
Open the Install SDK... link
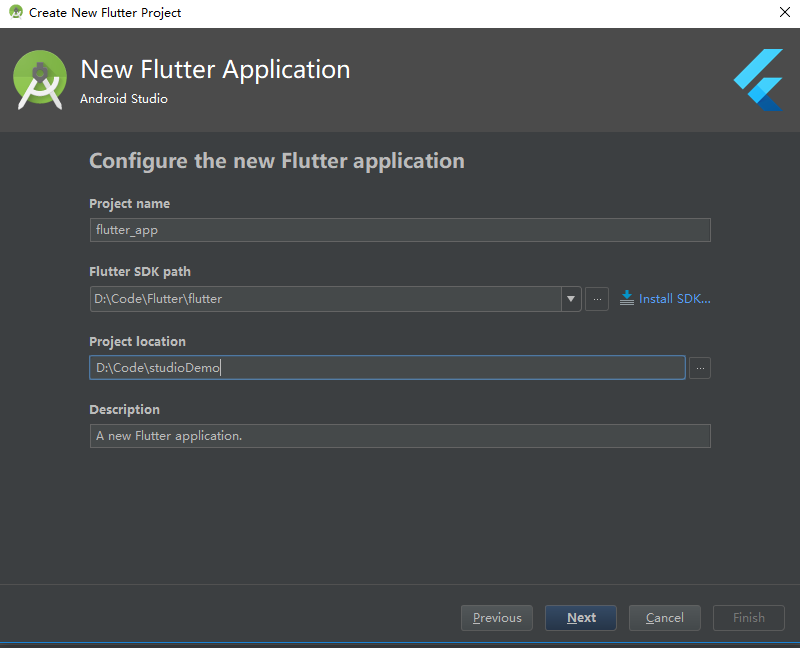[674, 298]
